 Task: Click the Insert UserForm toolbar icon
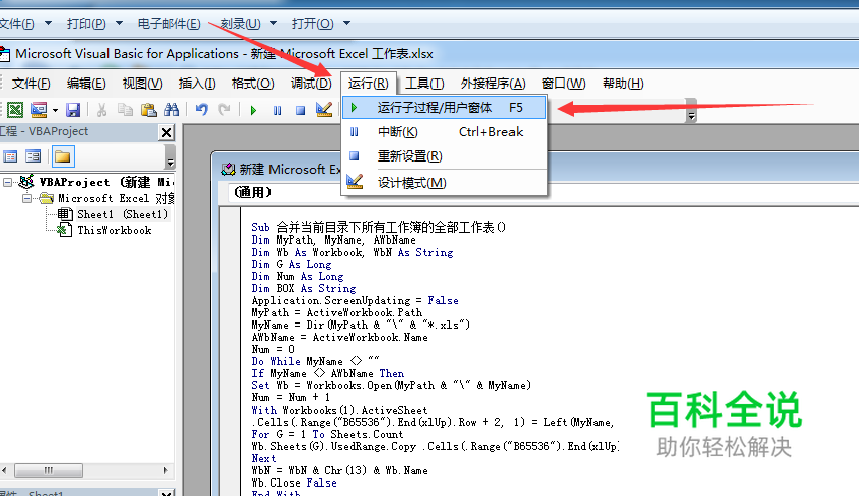pos(39,110)
